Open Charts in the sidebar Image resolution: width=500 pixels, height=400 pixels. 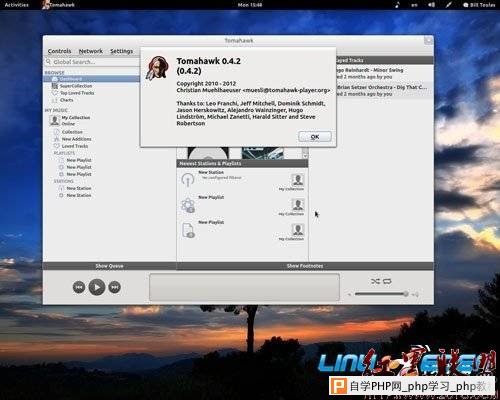coord(66,100)
